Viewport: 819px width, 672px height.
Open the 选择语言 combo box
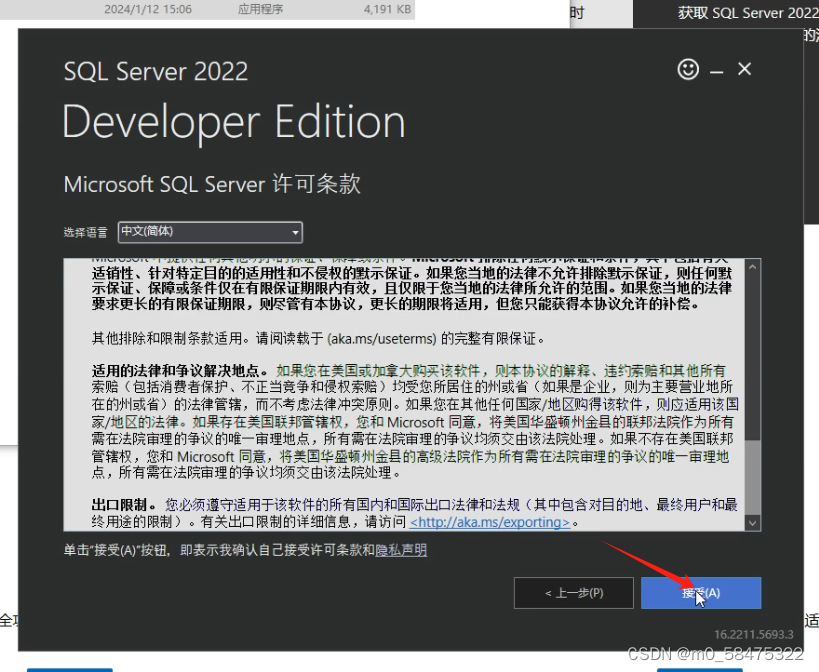(x=210, y=232)
